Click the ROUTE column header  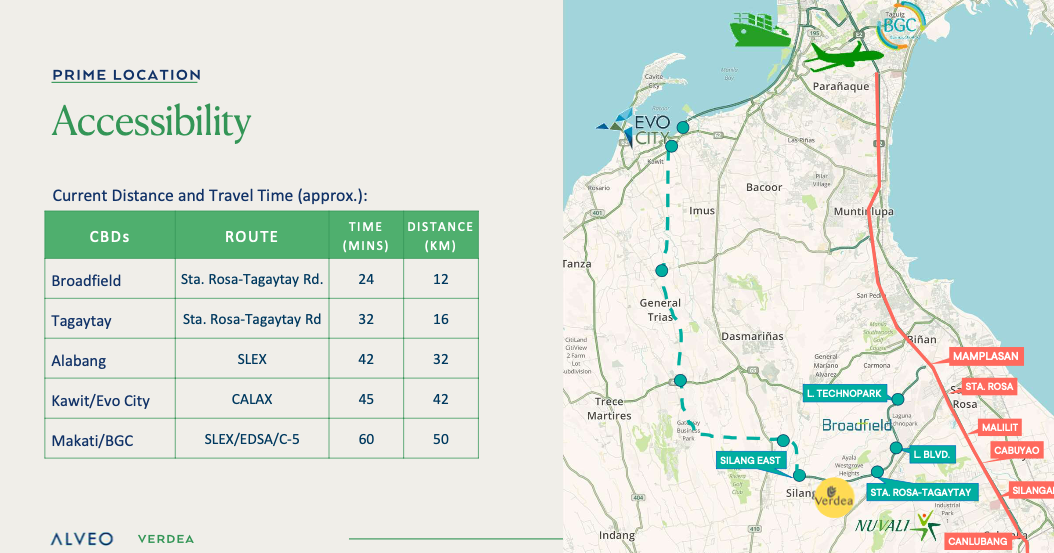[252, 236]
